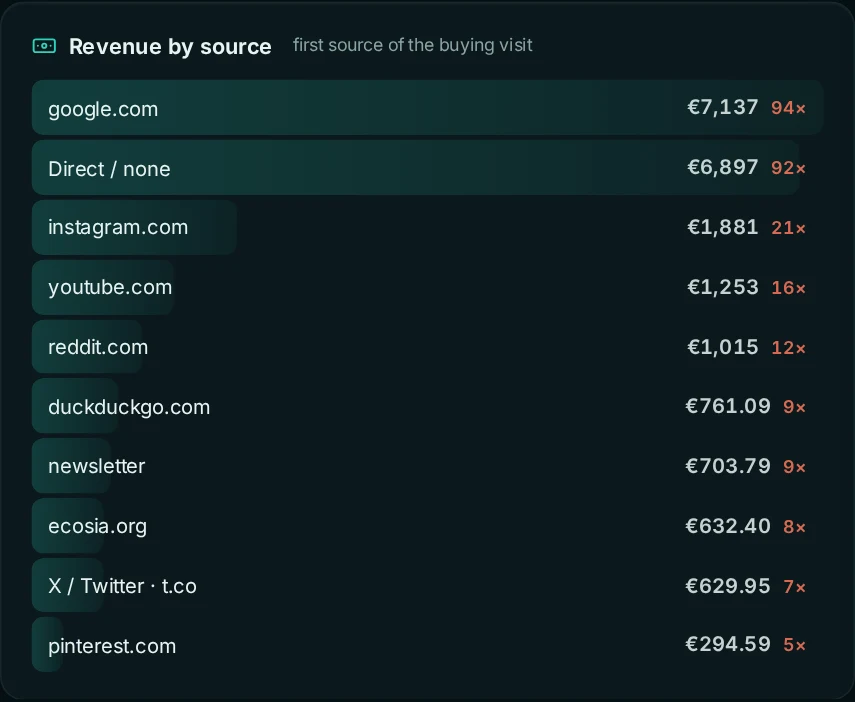Click the €703.79 revenue value
Image resolution: width=855 pixels, height=702 pixels.
pyautogui.click(x=728, y=466)
